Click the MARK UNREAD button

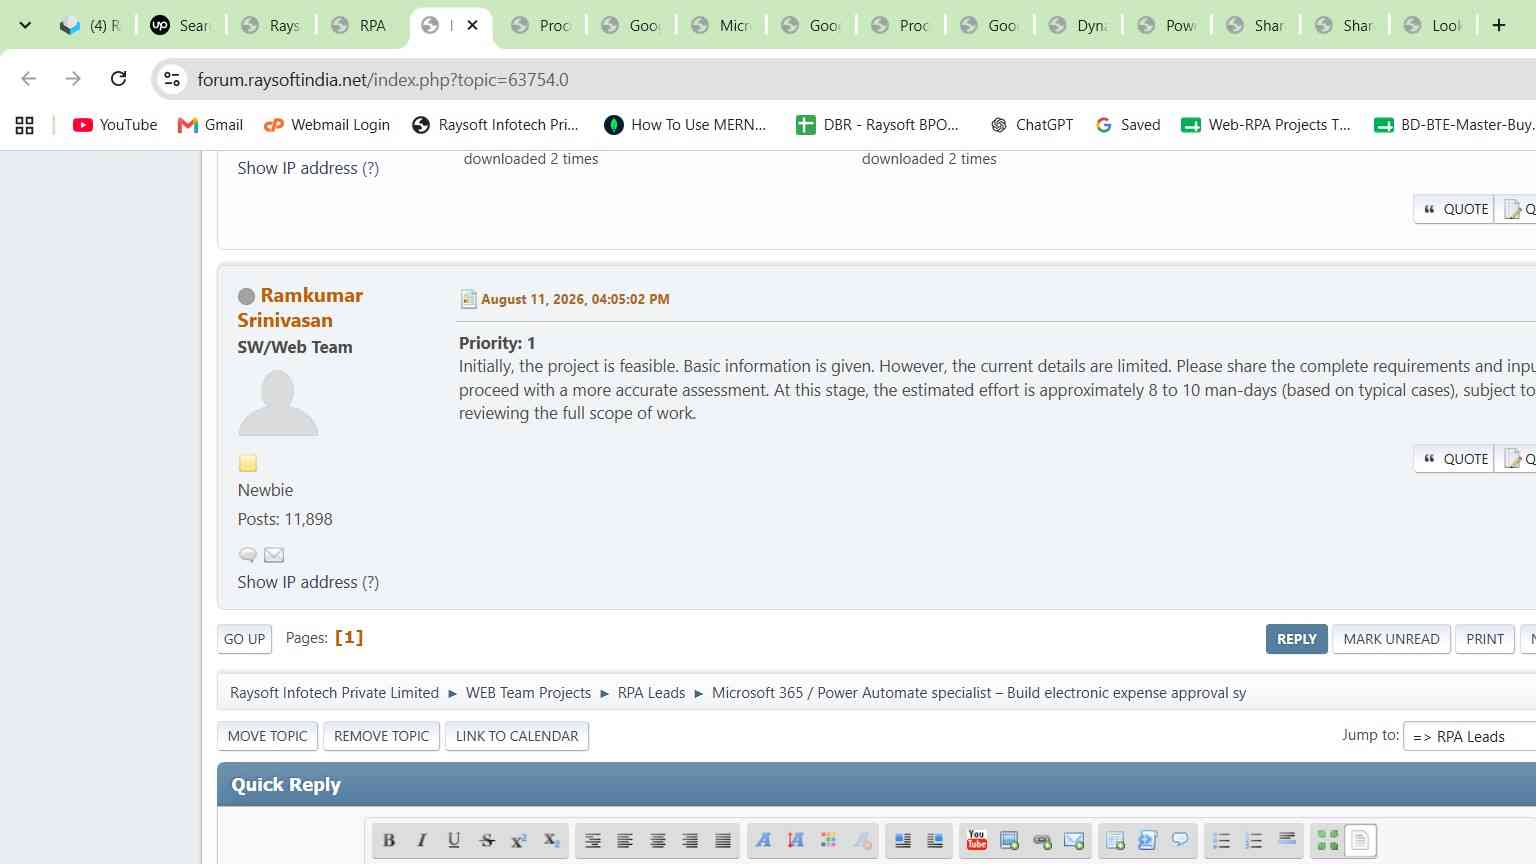coord(1391,639)
